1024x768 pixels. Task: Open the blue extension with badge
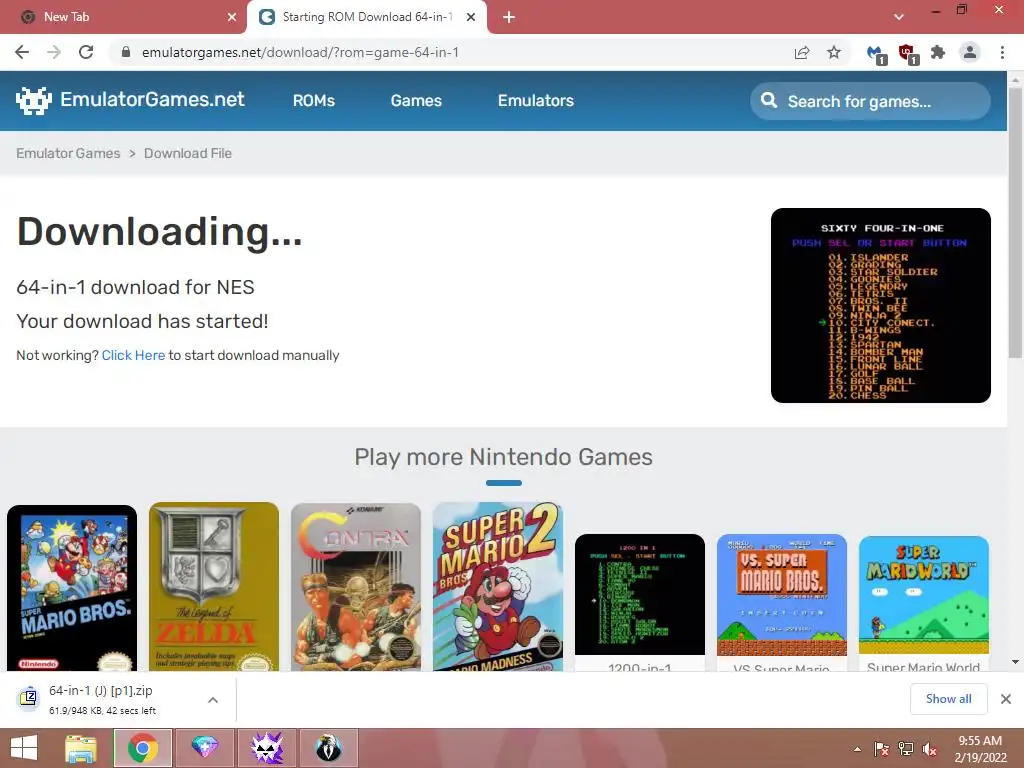pos(876,54)
